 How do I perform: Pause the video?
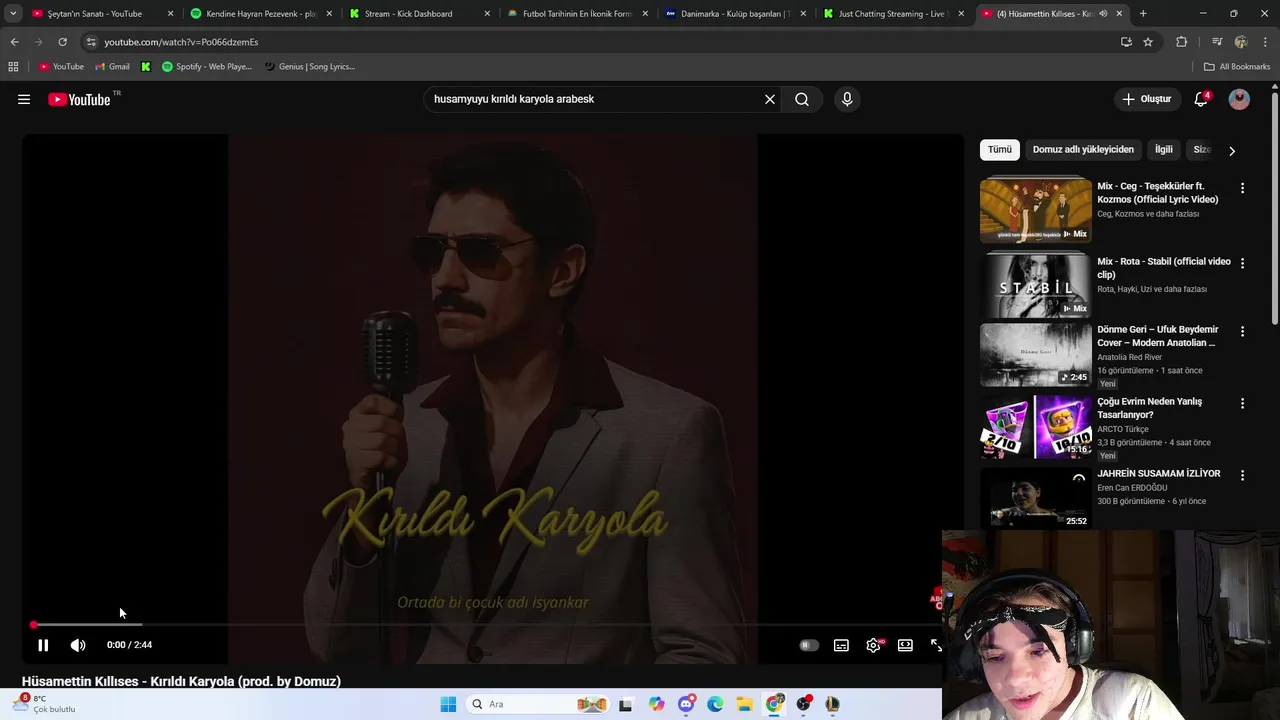pyautogui.click(x=43, y=645)
